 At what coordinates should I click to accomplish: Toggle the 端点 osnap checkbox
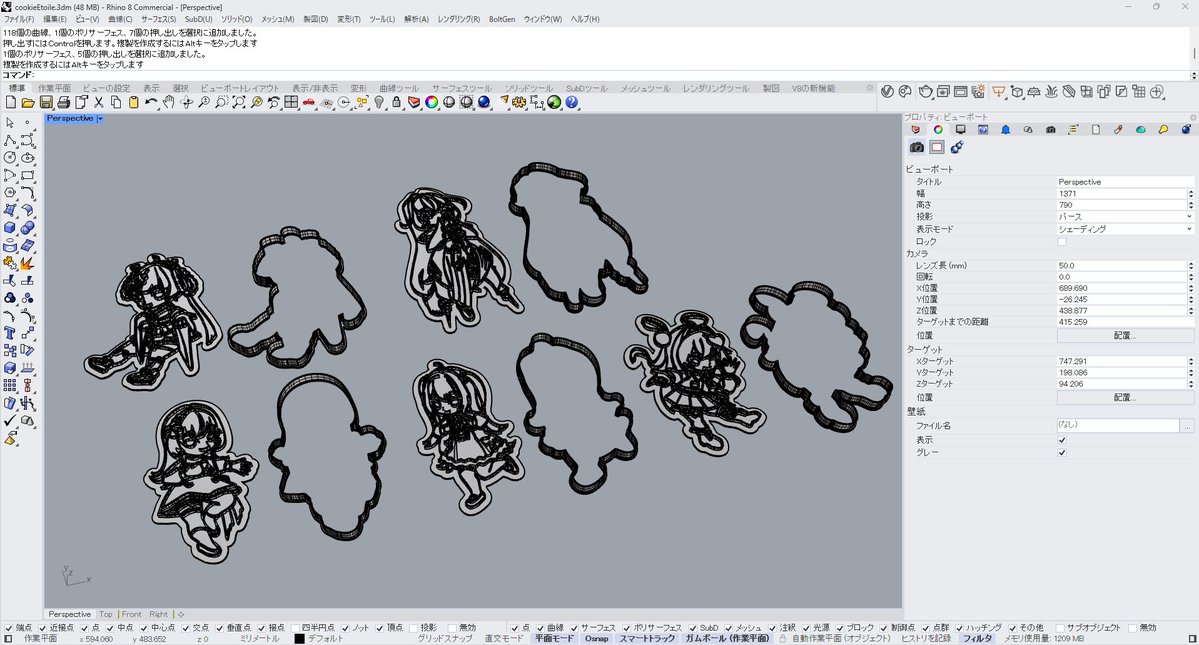(8, 627)
